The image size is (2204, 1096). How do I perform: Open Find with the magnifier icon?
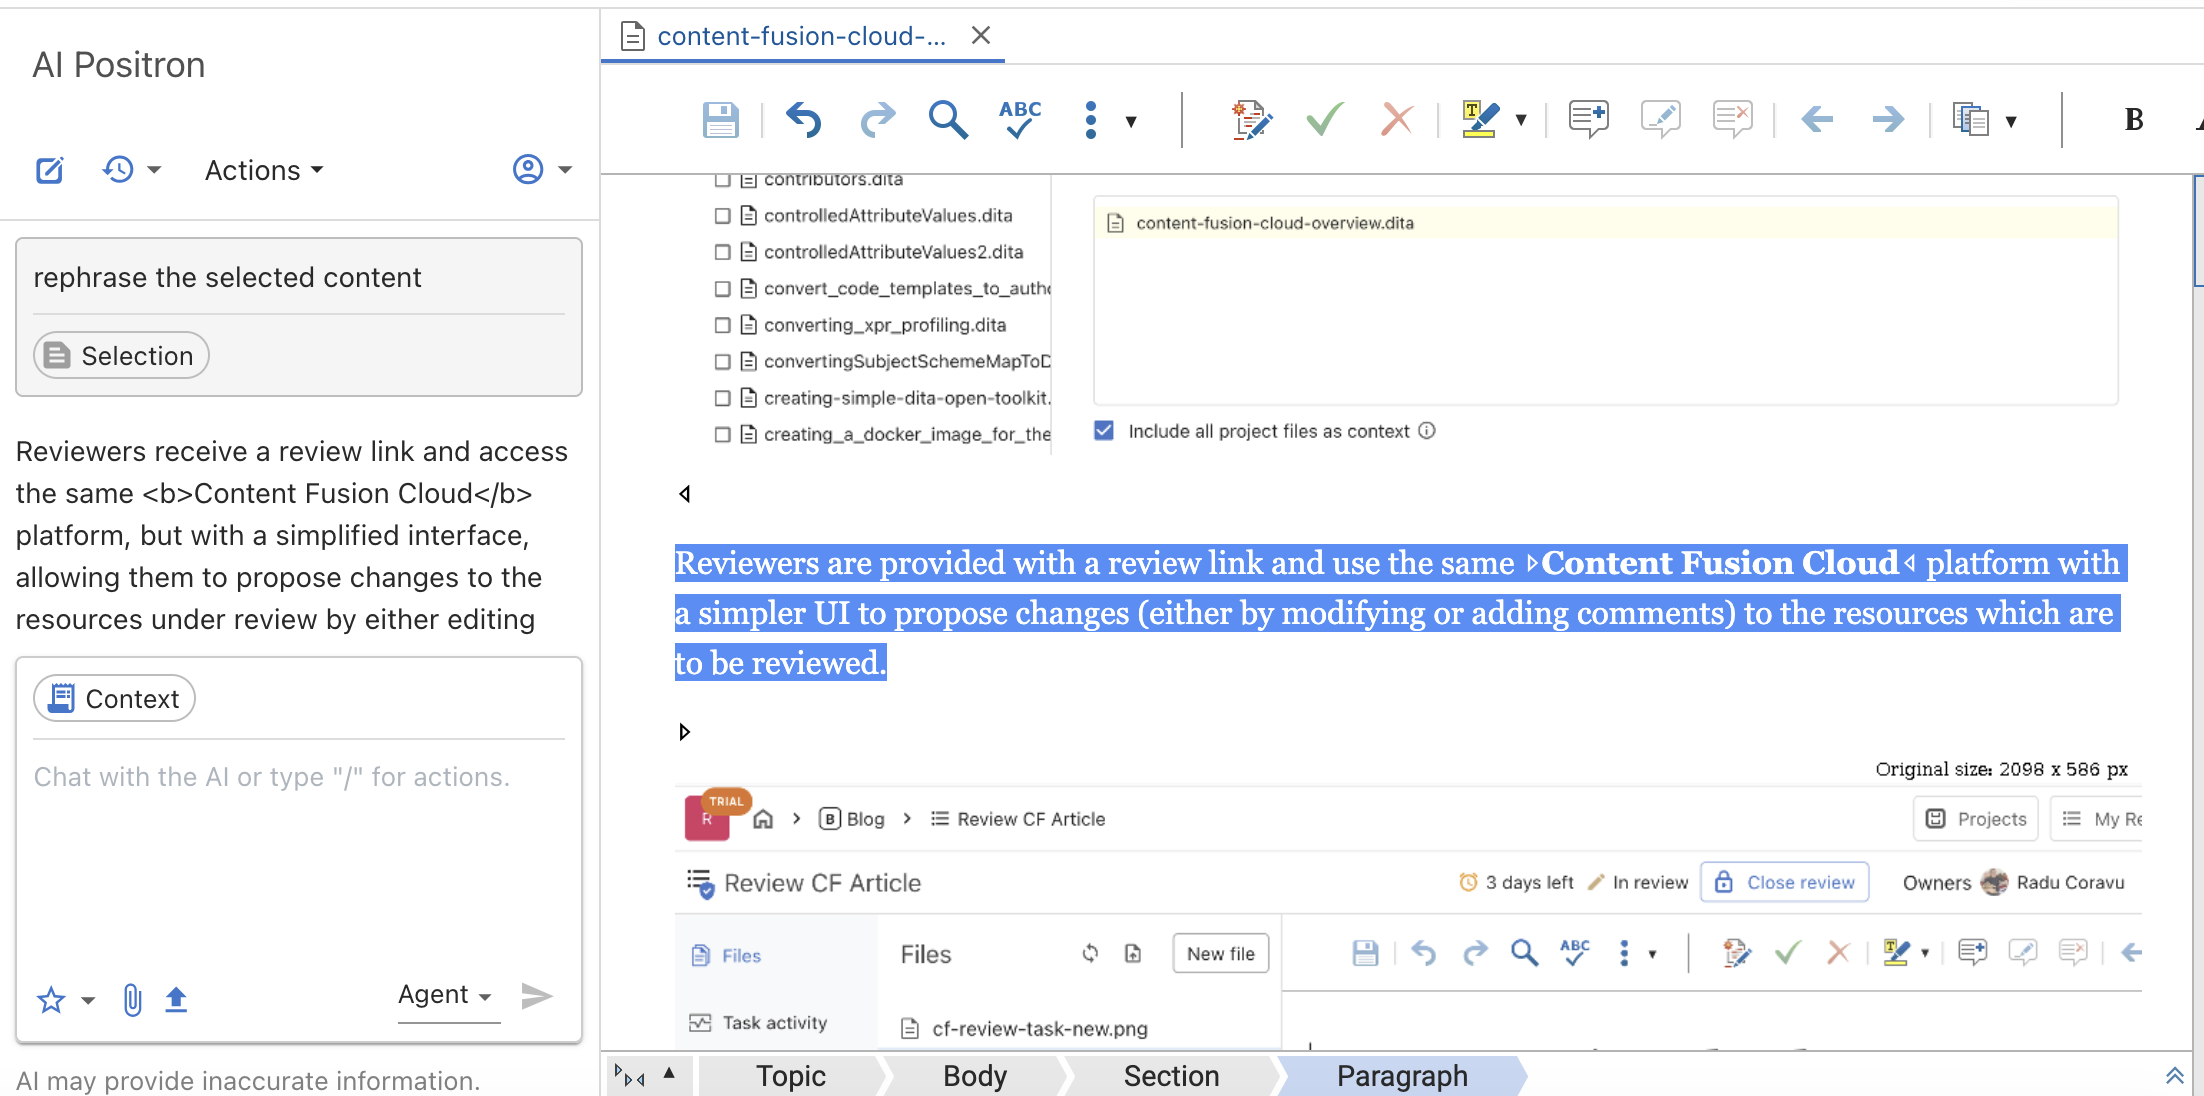947,120
